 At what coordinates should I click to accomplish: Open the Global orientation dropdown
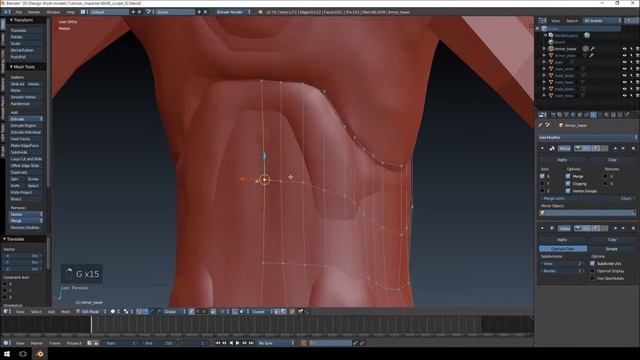coord(174,311)
